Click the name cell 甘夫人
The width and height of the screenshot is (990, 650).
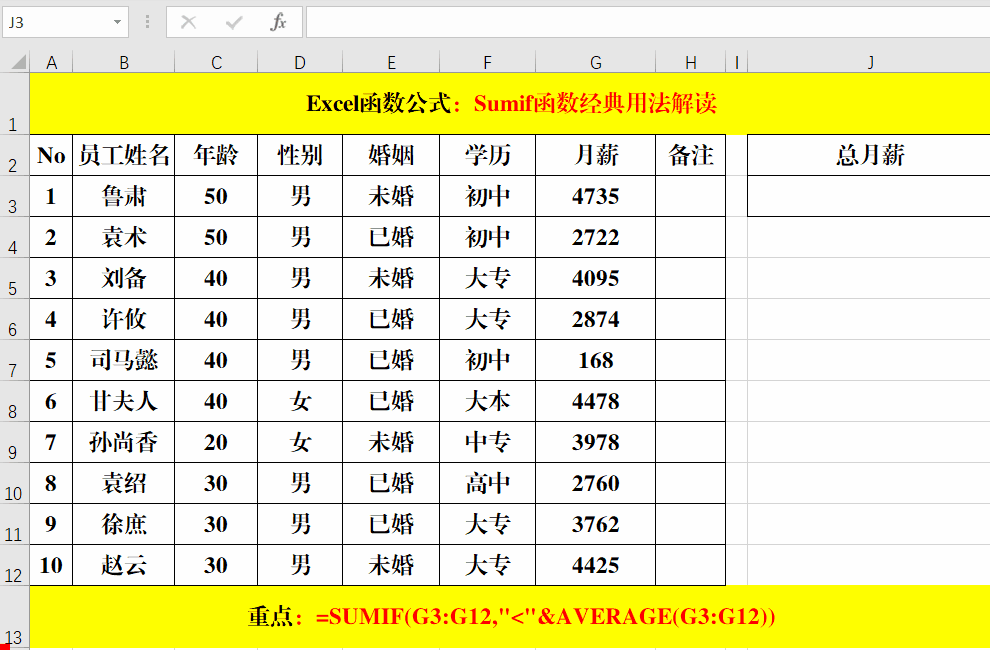[x=124, y=402]
